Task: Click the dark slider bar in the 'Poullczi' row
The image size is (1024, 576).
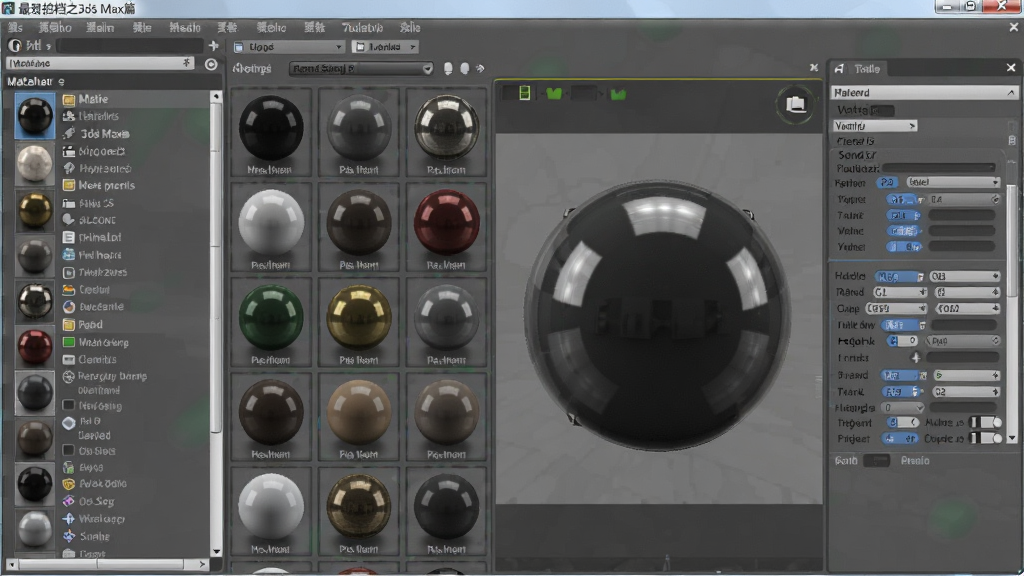Action: [x=938, y=168]
